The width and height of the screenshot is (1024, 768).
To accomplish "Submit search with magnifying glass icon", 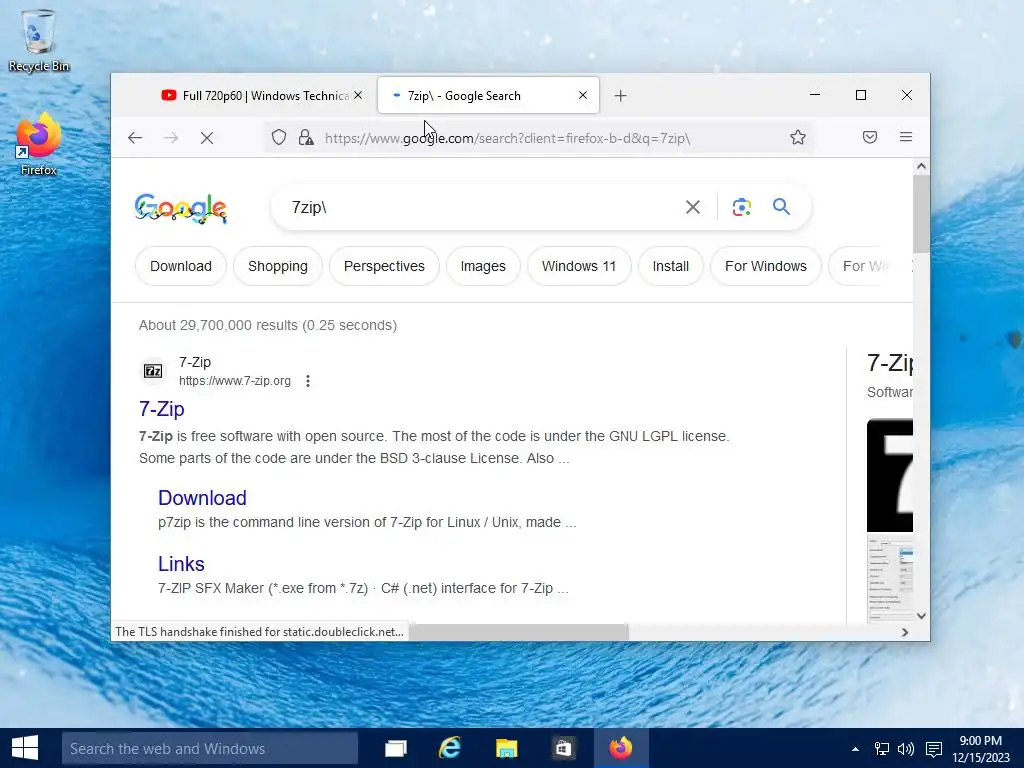I will [x=781, y=207].
